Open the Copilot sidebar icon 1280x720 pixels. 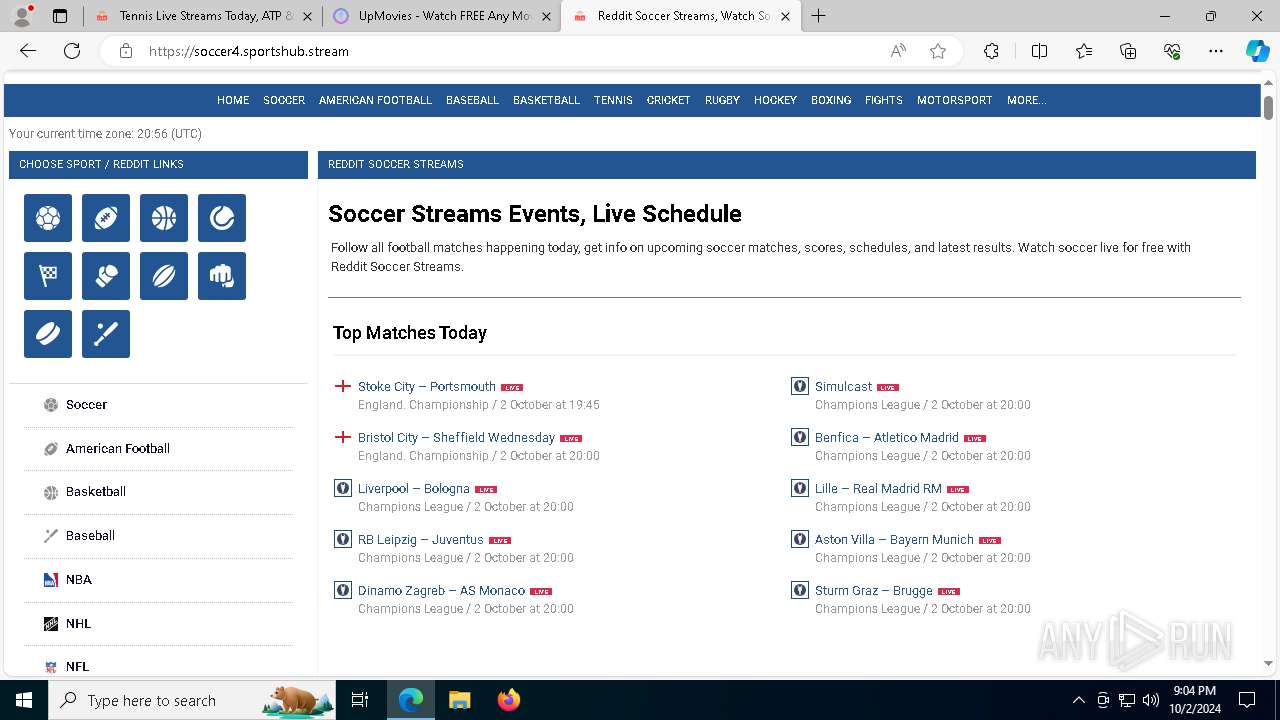click(1257, 51)
